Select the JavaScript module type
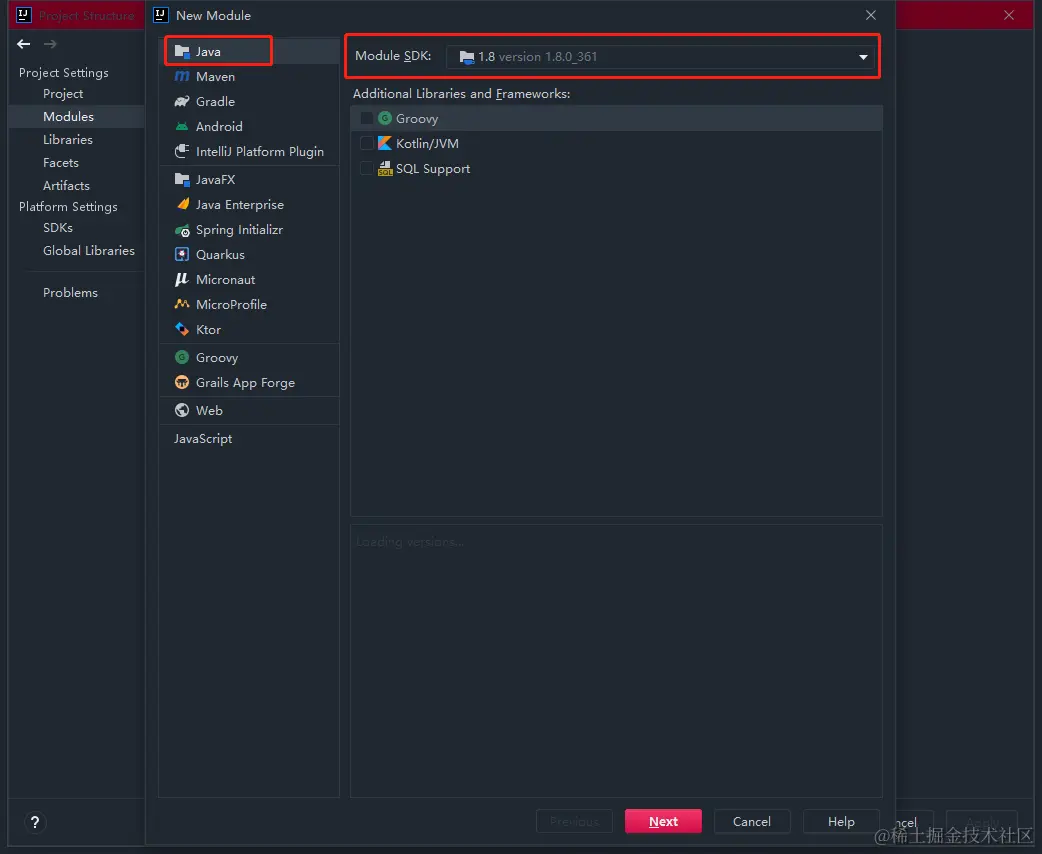The height and width of the screenshot is (854, 1042). tap(249, 439)
